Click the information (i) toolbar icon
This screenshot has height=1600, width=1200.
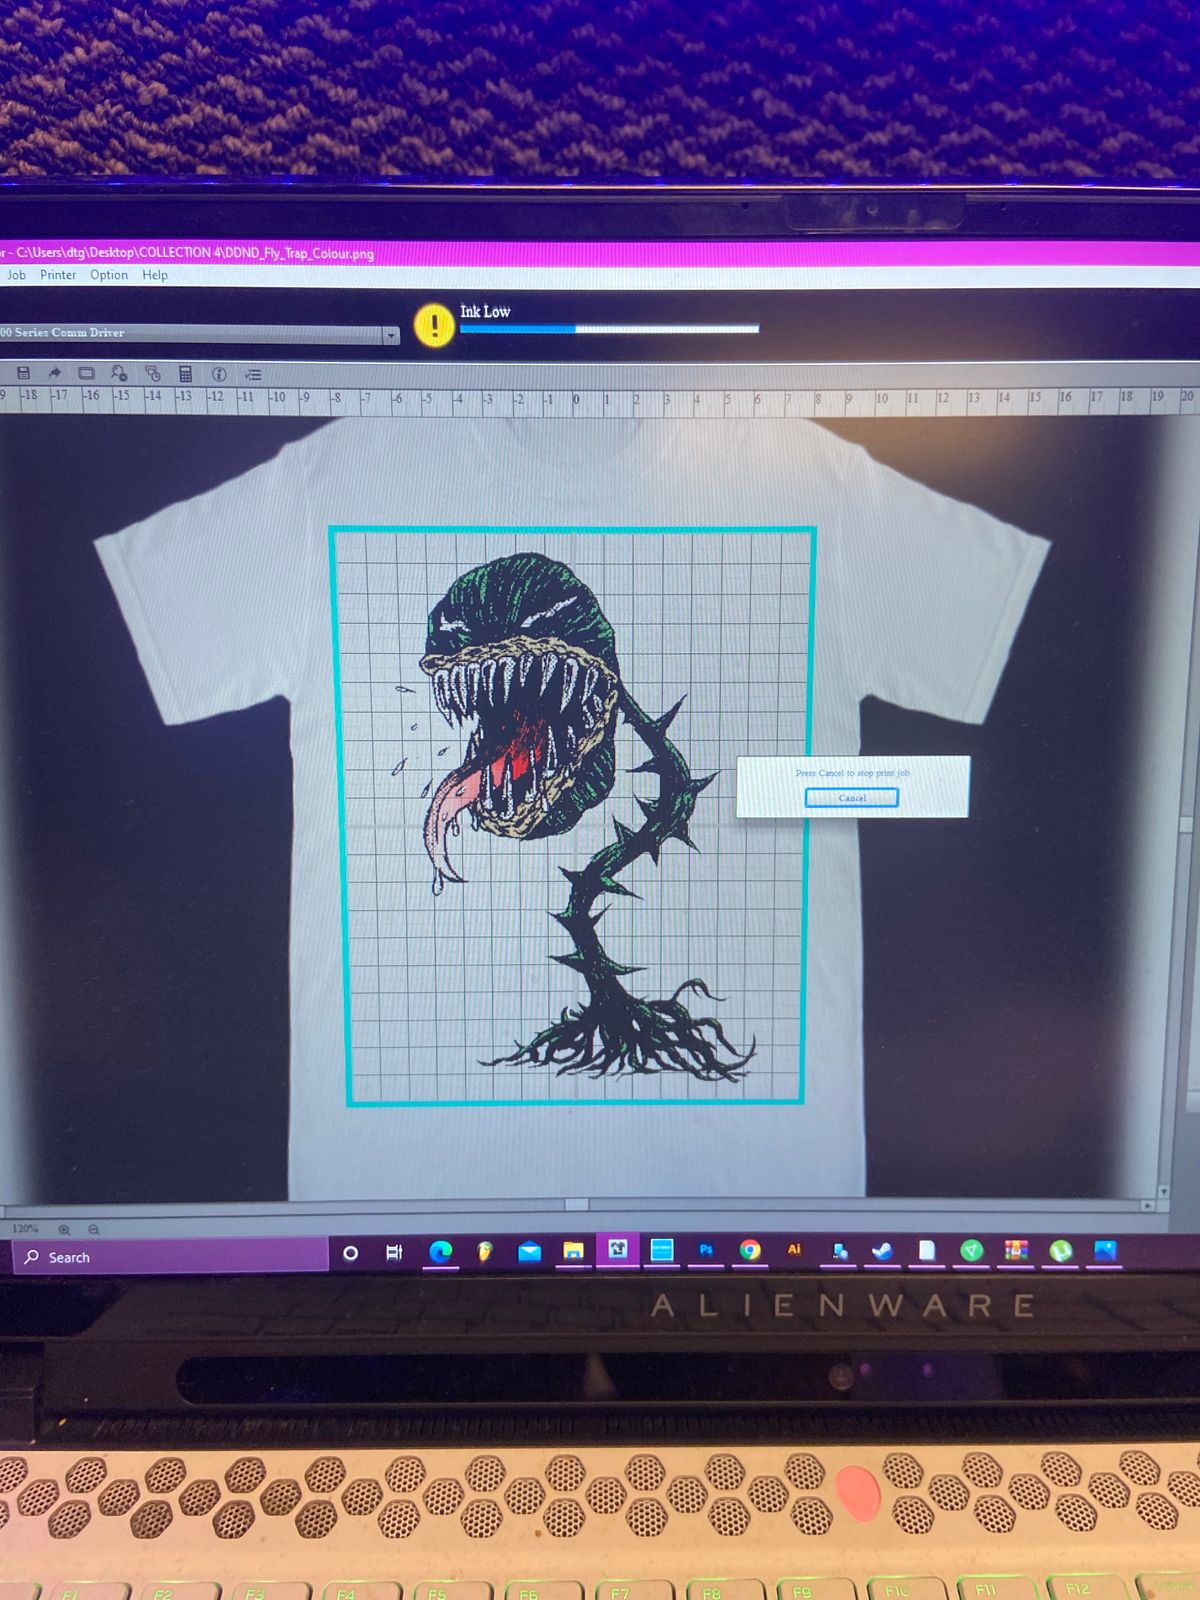click(x=219, y=374)
